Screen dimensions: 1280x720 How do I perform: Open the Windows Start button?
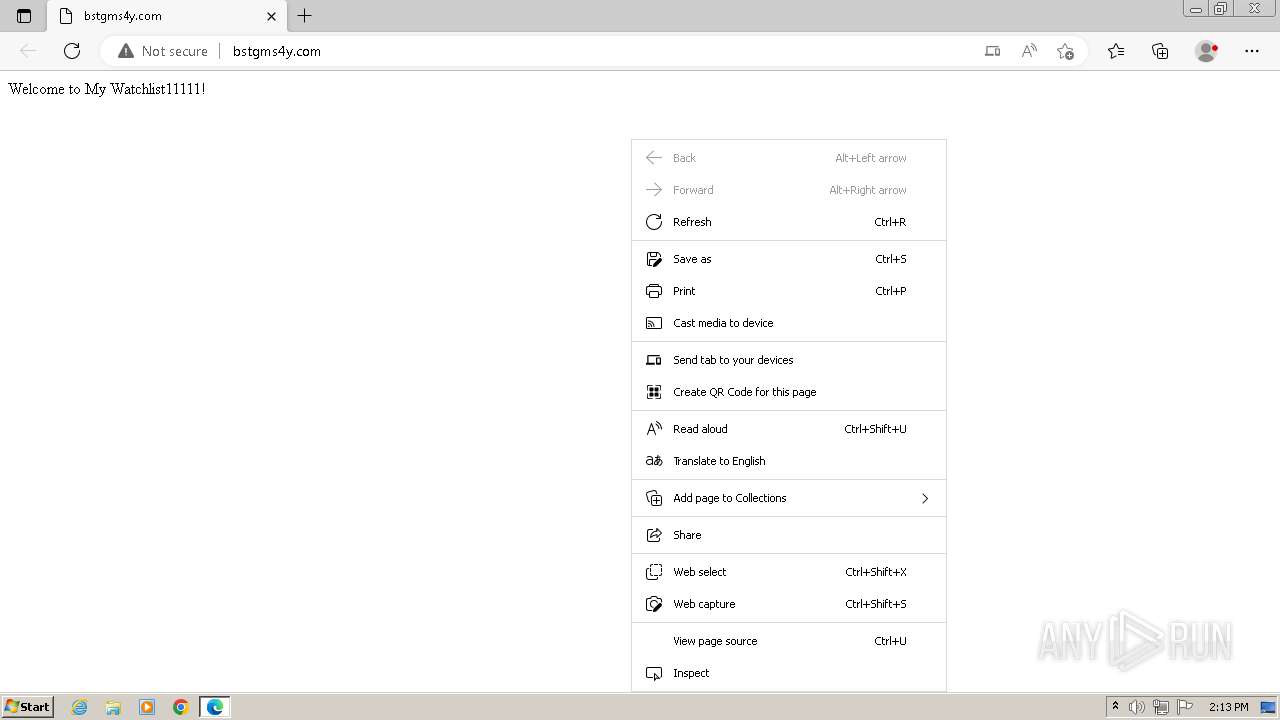point(28,707)
